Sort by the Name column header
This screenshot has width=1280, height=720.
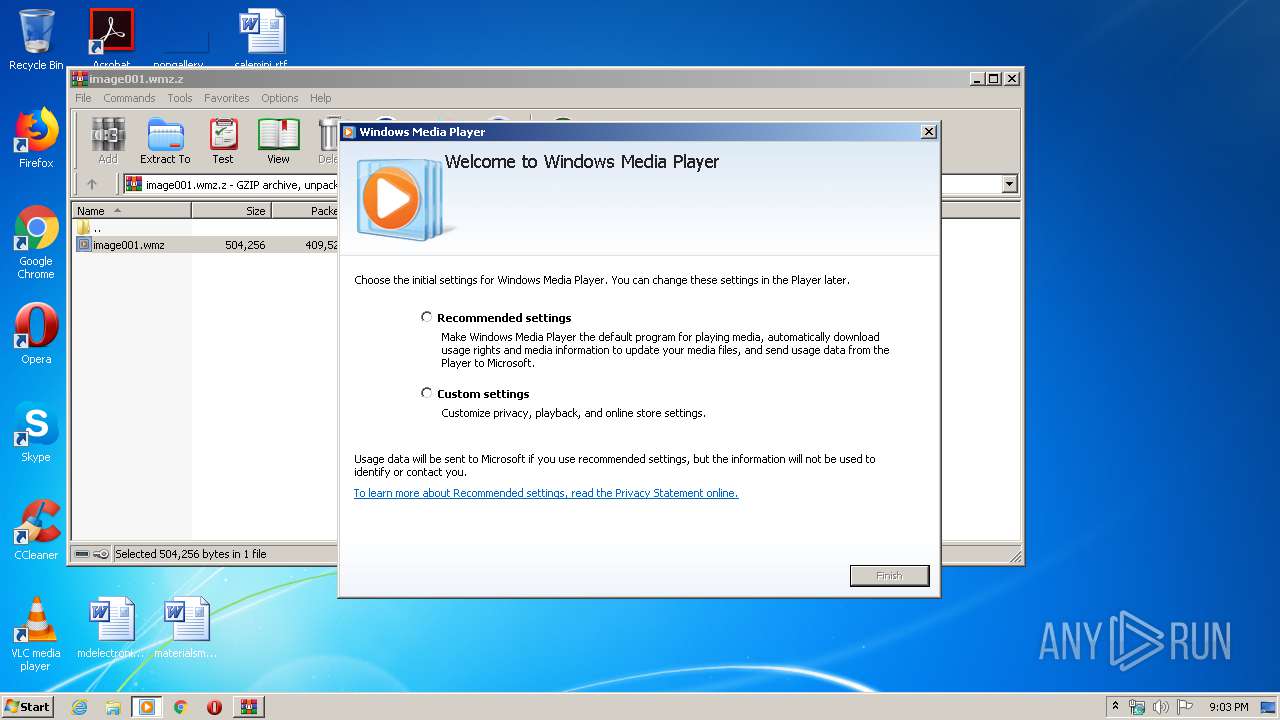point(131,210)
